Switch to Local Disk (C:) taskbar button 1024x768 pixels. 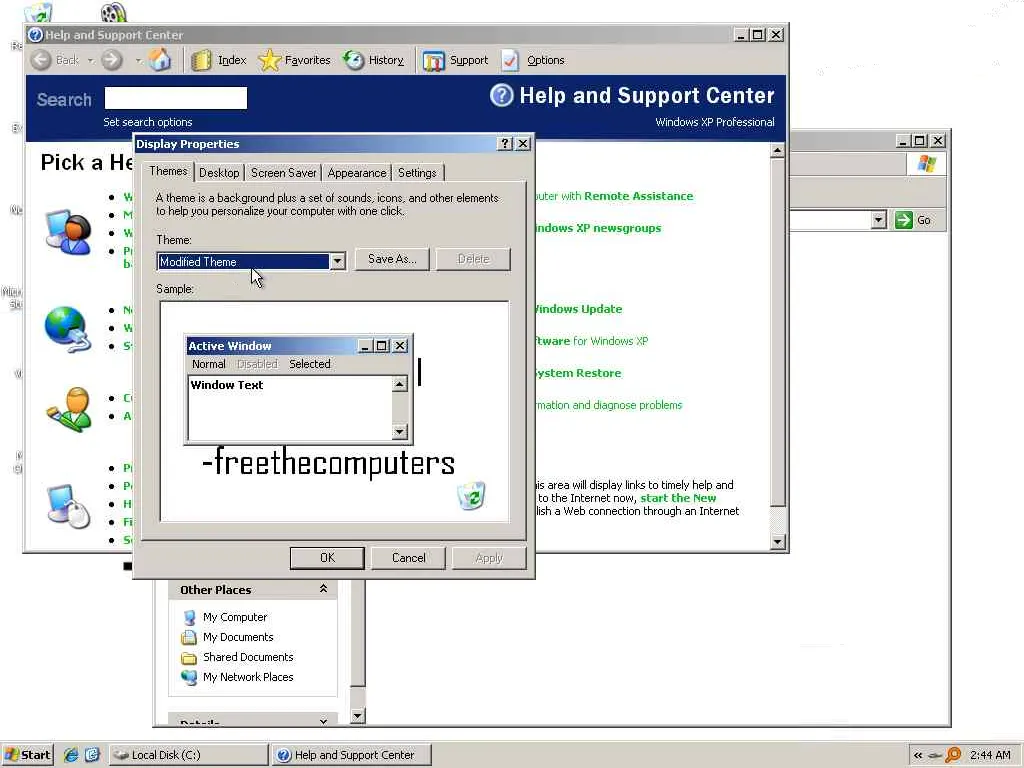(x=188, y=755)
